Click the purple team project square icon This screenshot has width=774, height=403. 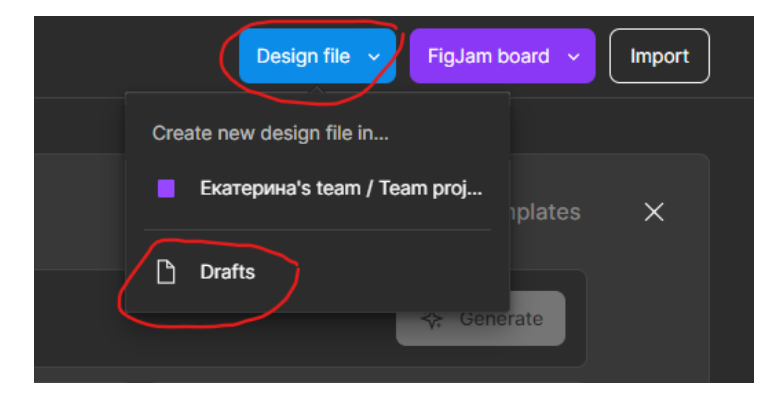point(166,188)
